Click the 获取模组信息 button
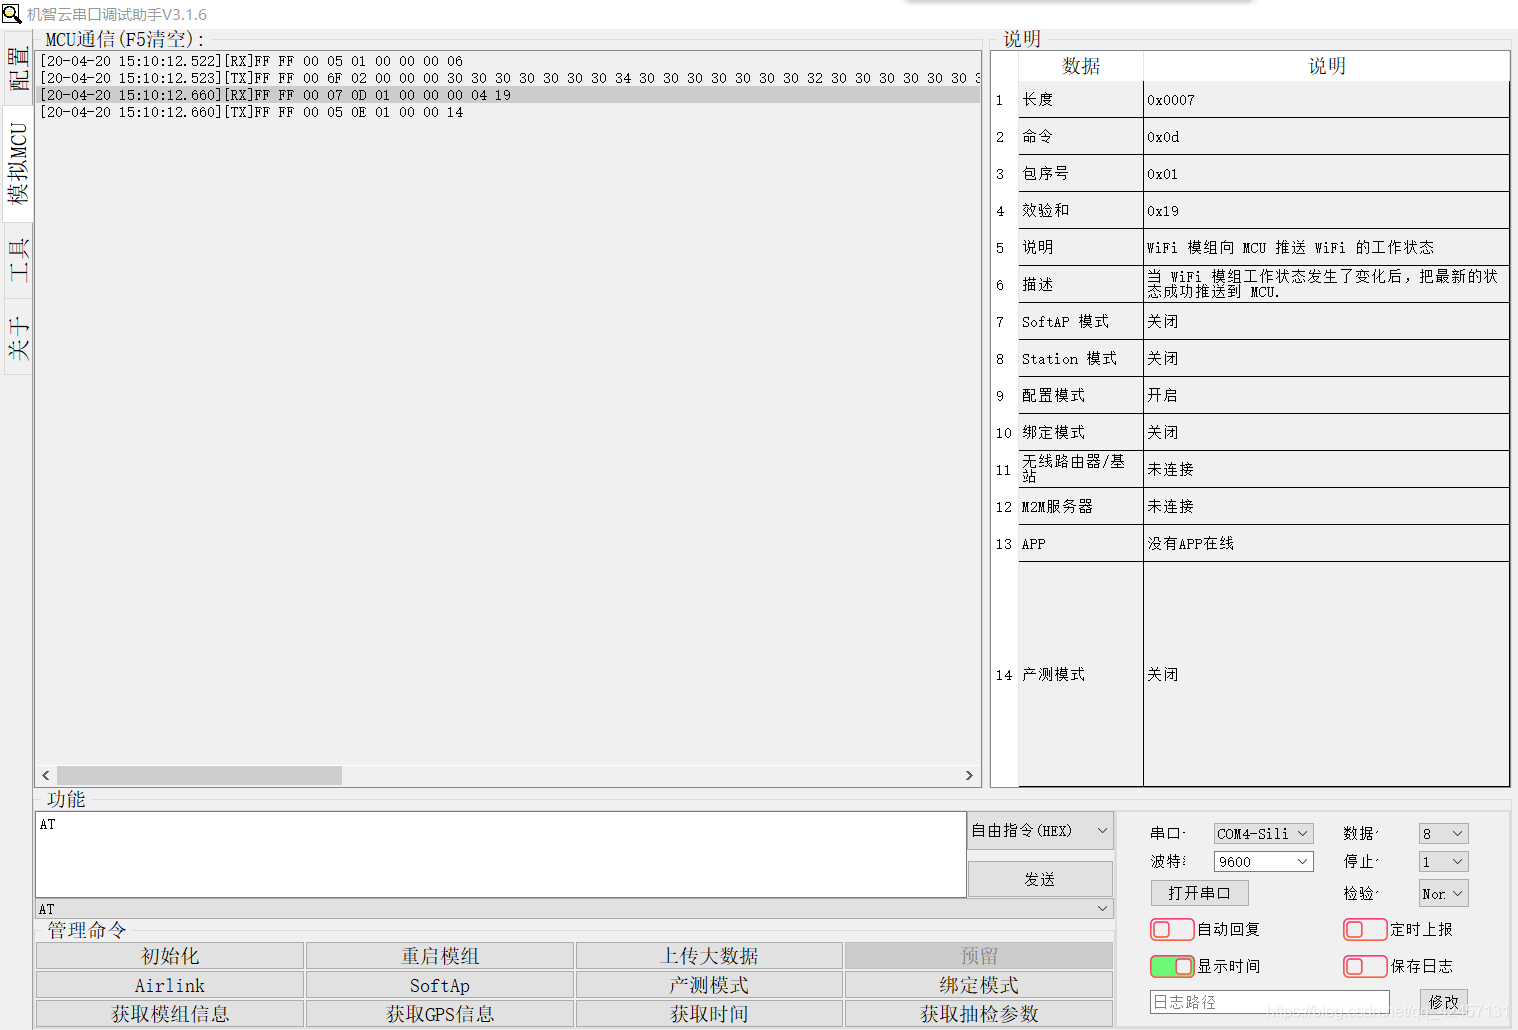Viewport: 1518px width, 1030px height. (x=170, y=1014)
